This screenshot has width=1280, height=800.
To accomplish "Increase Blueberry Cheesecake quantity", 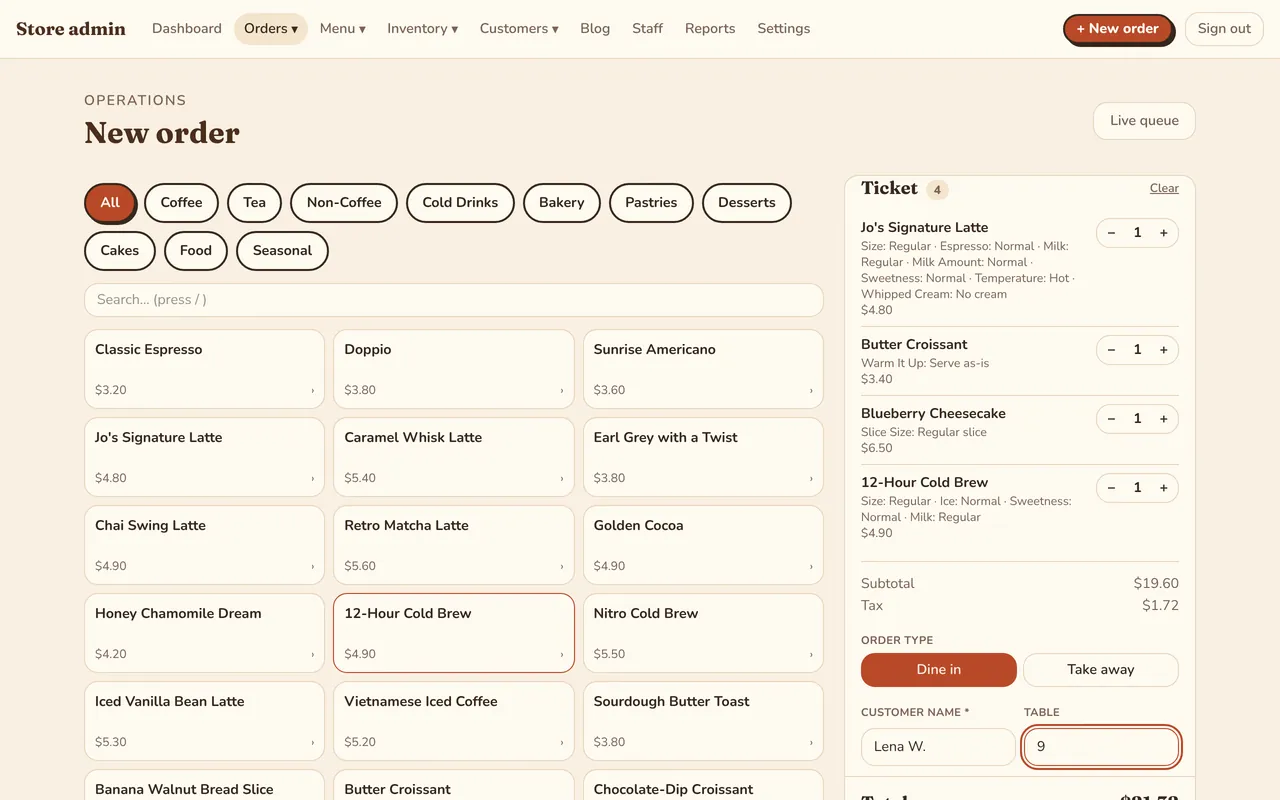I will pyautogui.click(x=1164, y=419).
